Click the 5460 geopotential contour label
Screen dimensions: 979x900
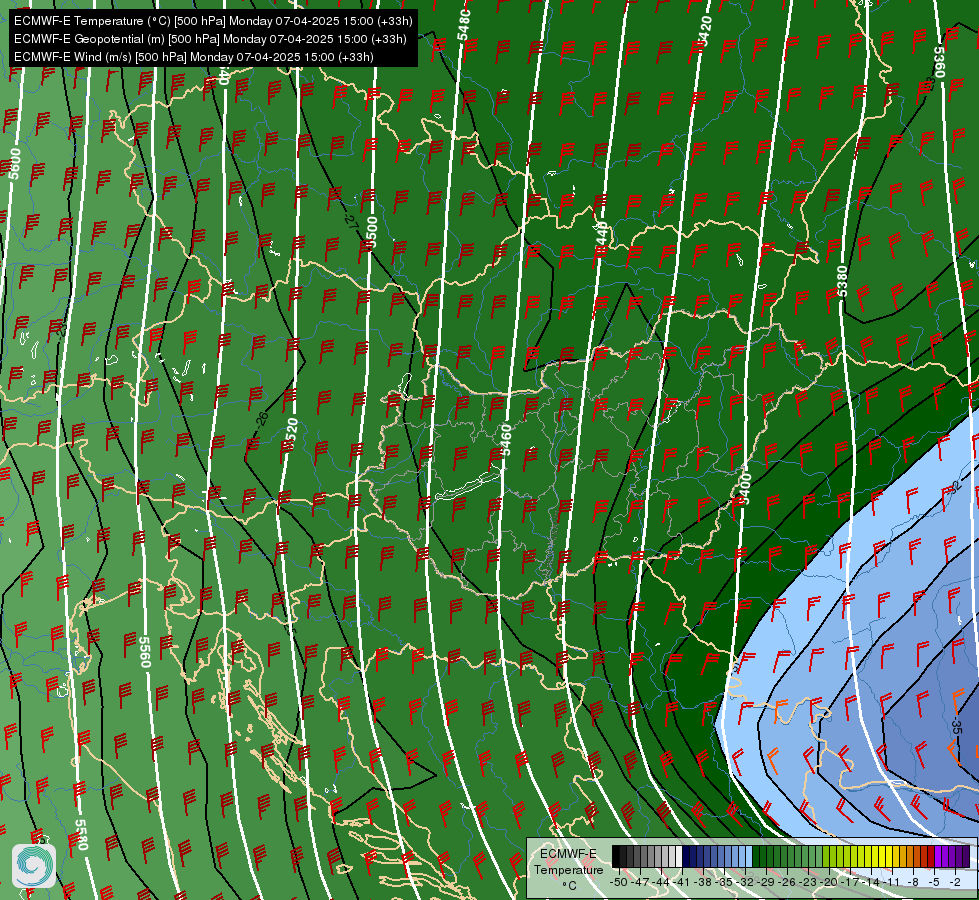coord(506,440)
